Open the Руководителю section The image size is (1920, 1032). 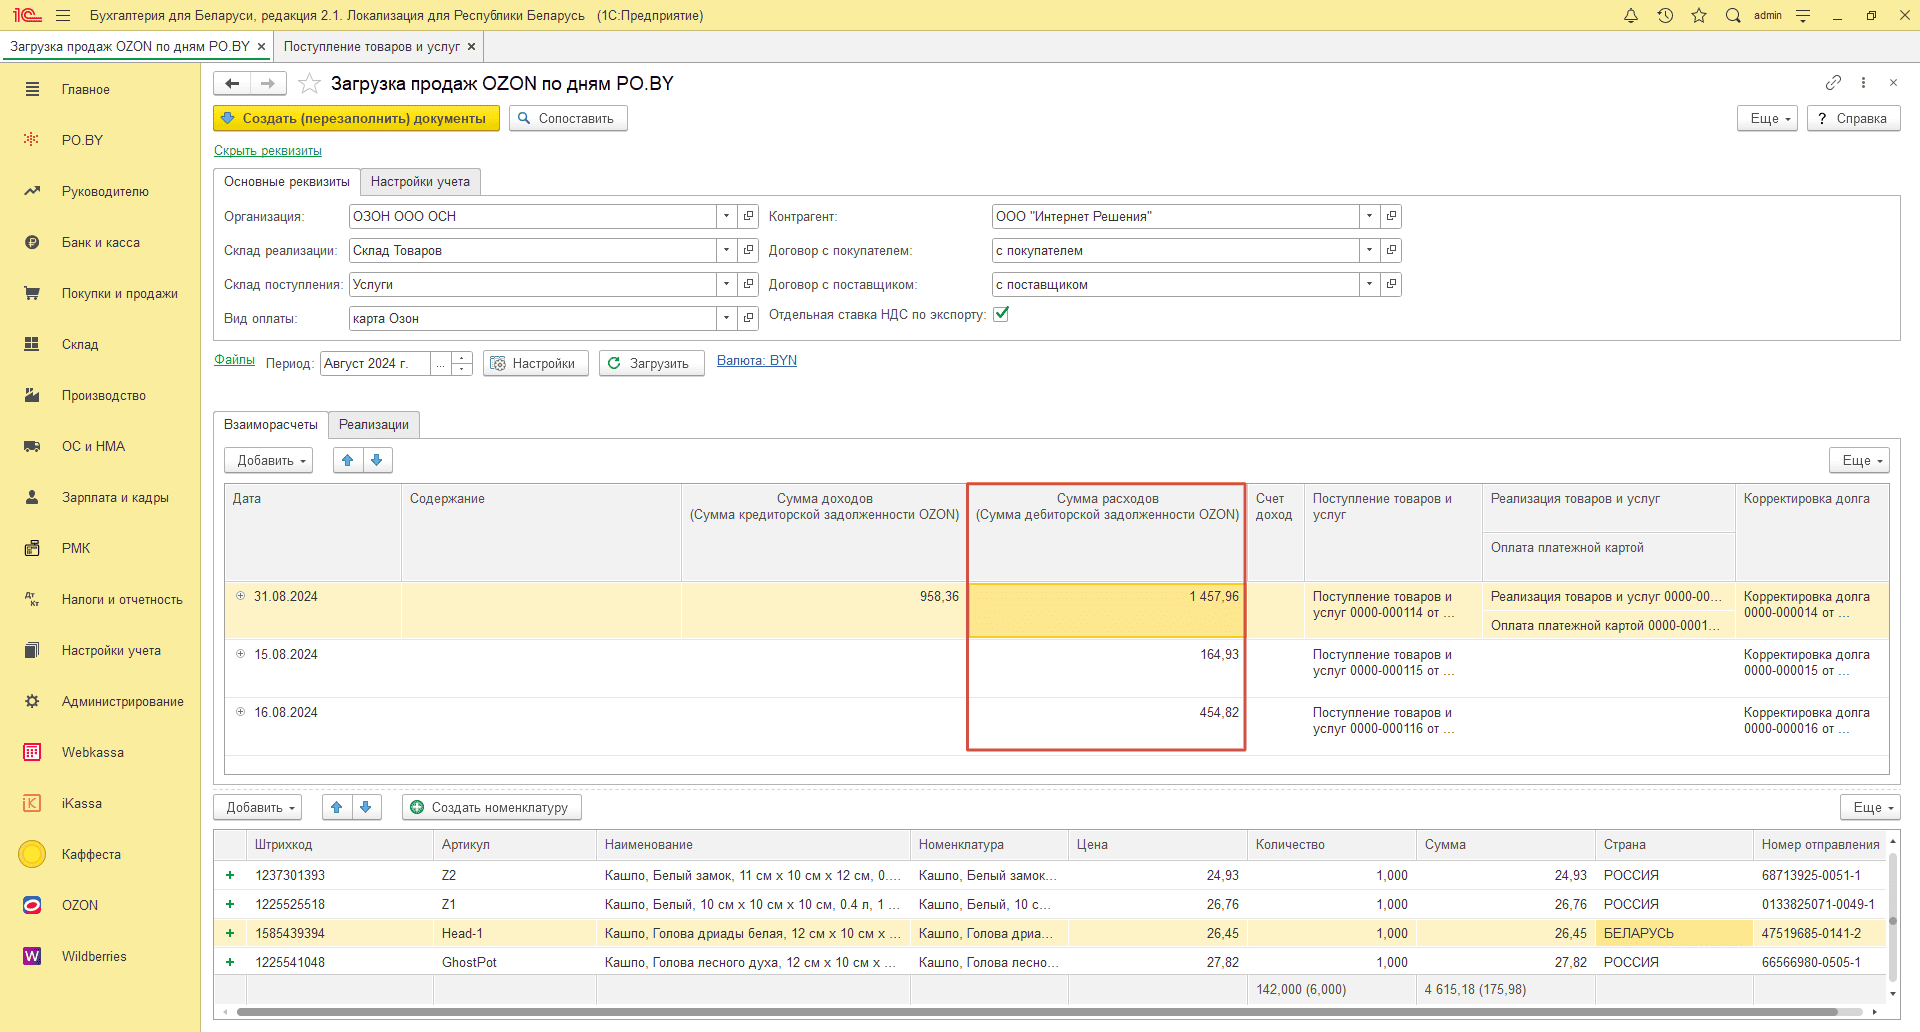pyautogui.click(x=100, y=191)
